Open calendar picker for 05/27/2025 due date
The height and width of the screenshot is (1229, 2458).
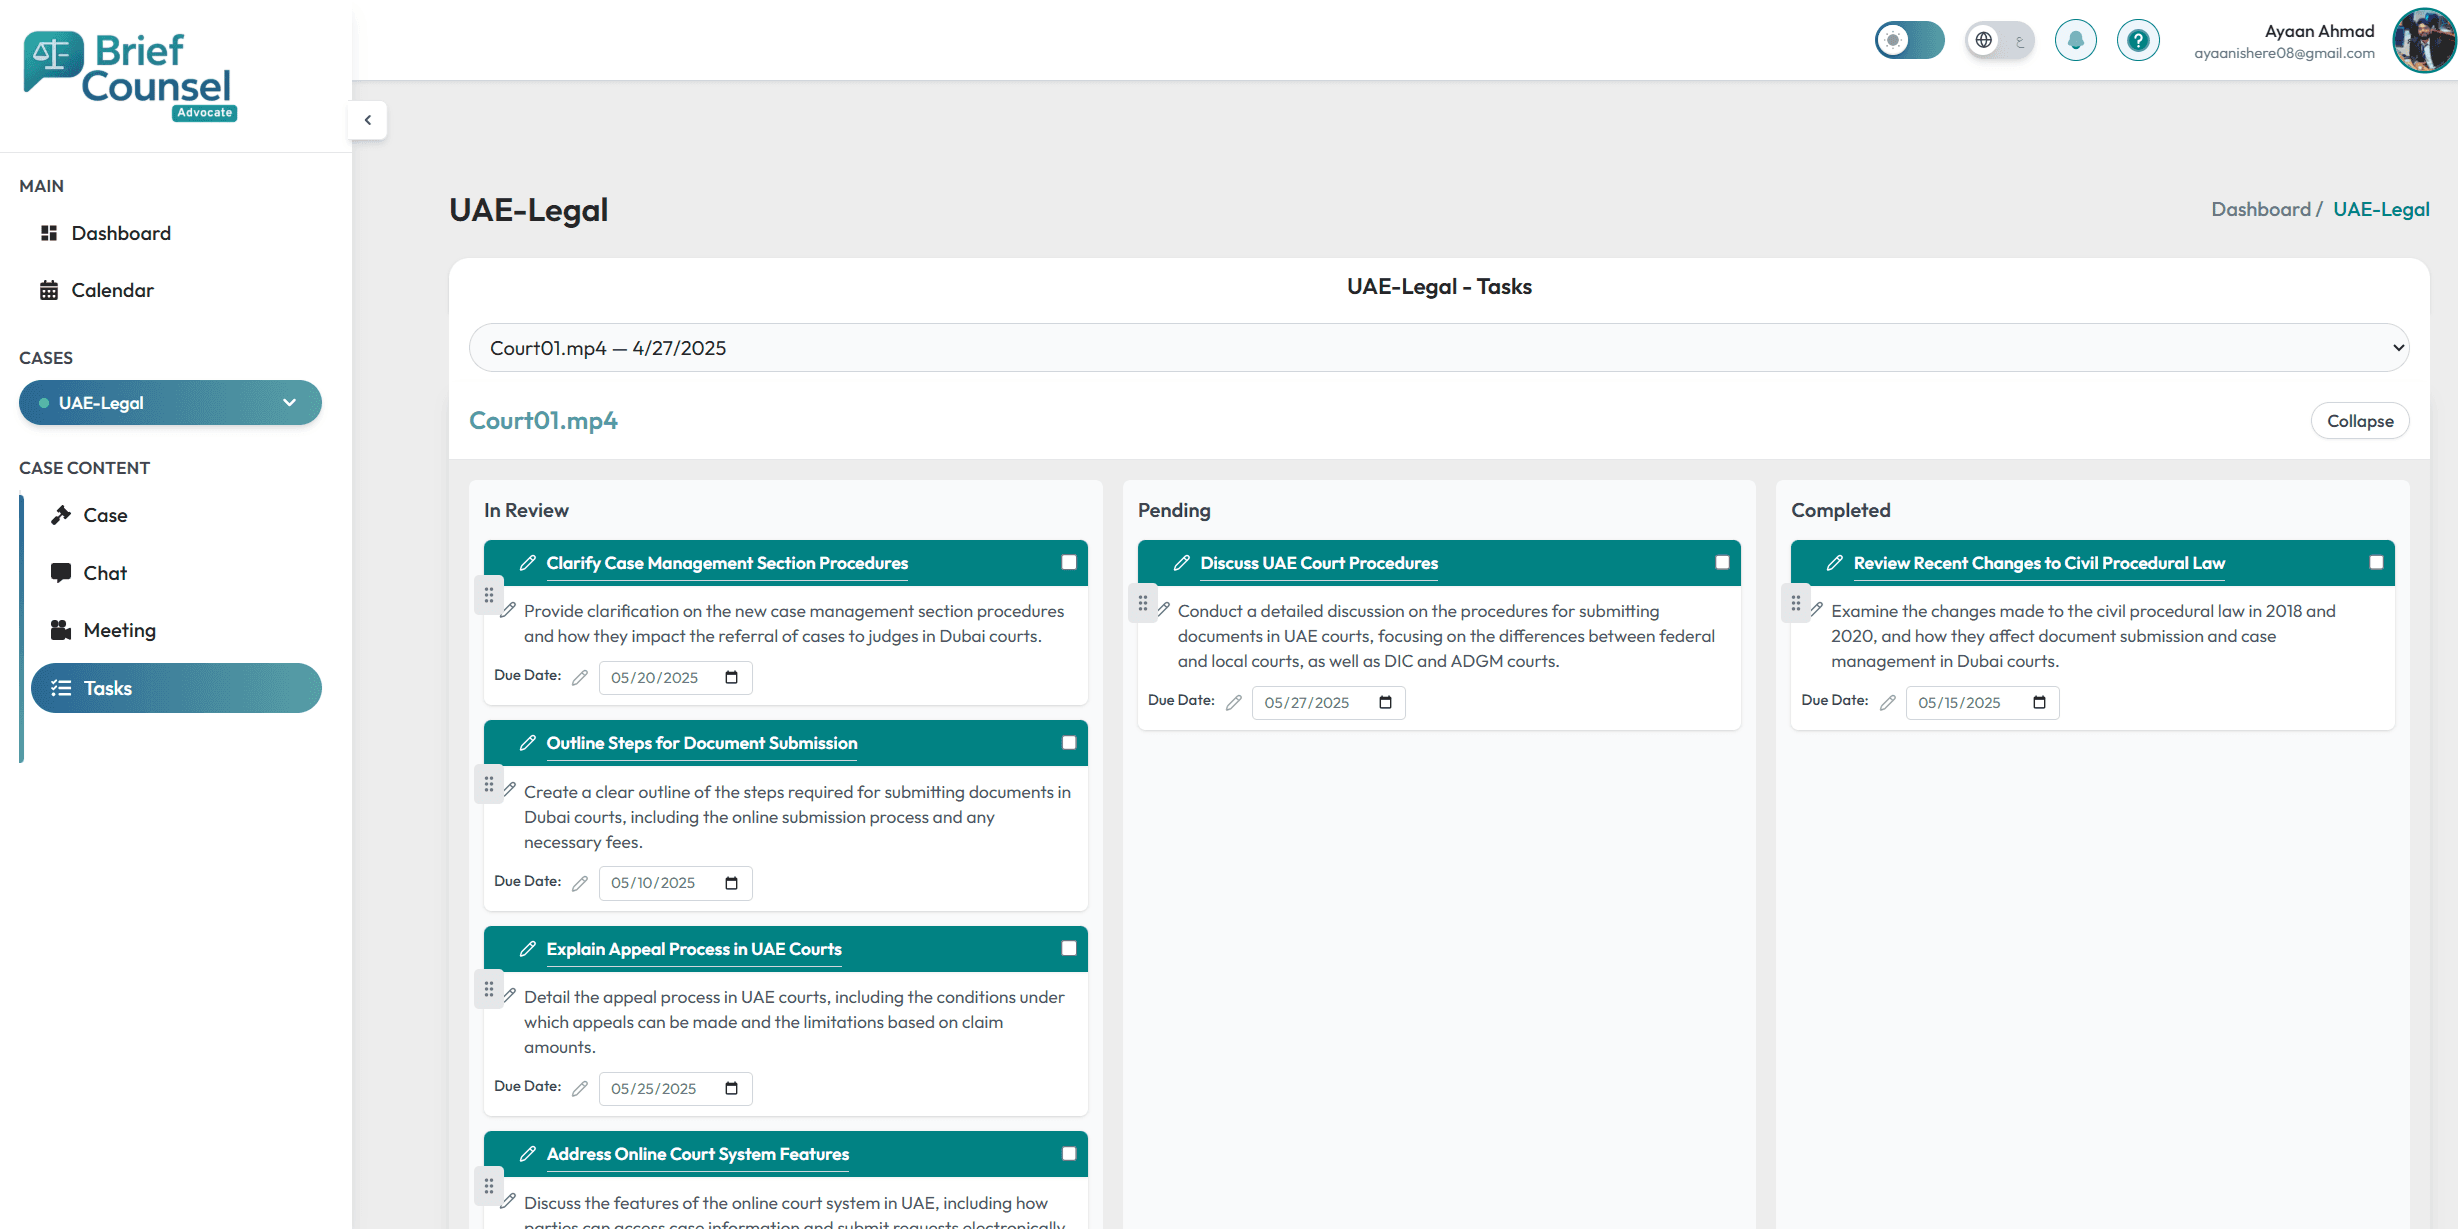click(1385, 703)
